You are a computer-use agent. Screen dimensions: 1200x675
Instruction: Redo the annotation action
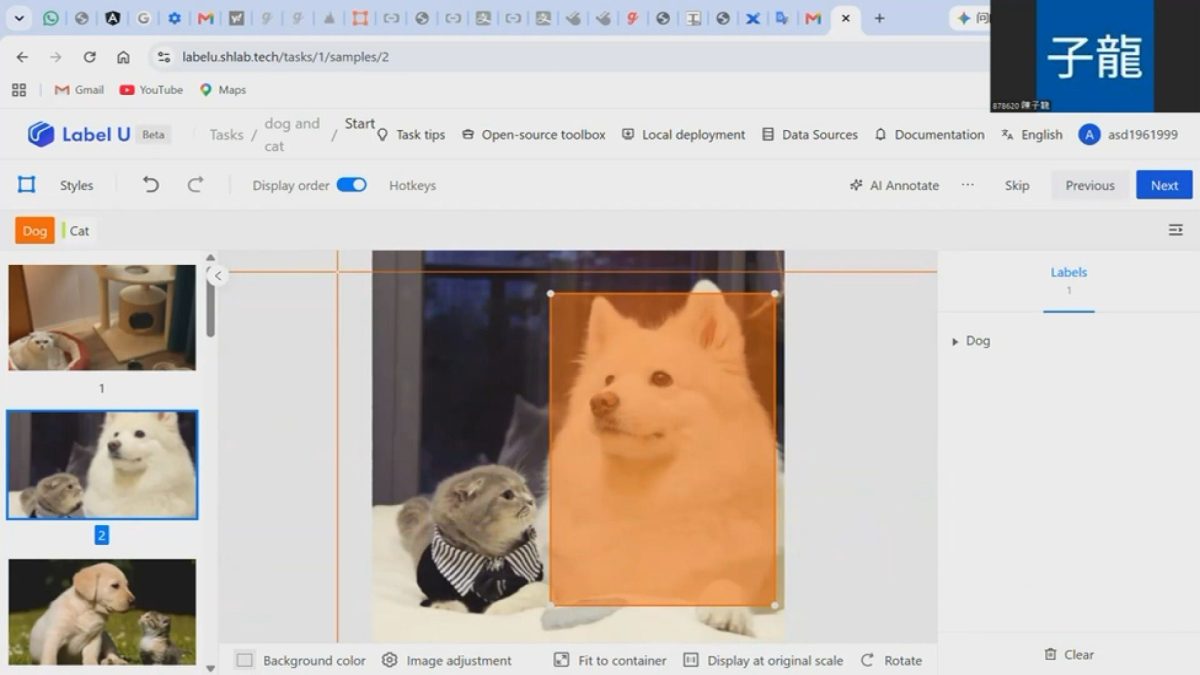pos(196,185)
